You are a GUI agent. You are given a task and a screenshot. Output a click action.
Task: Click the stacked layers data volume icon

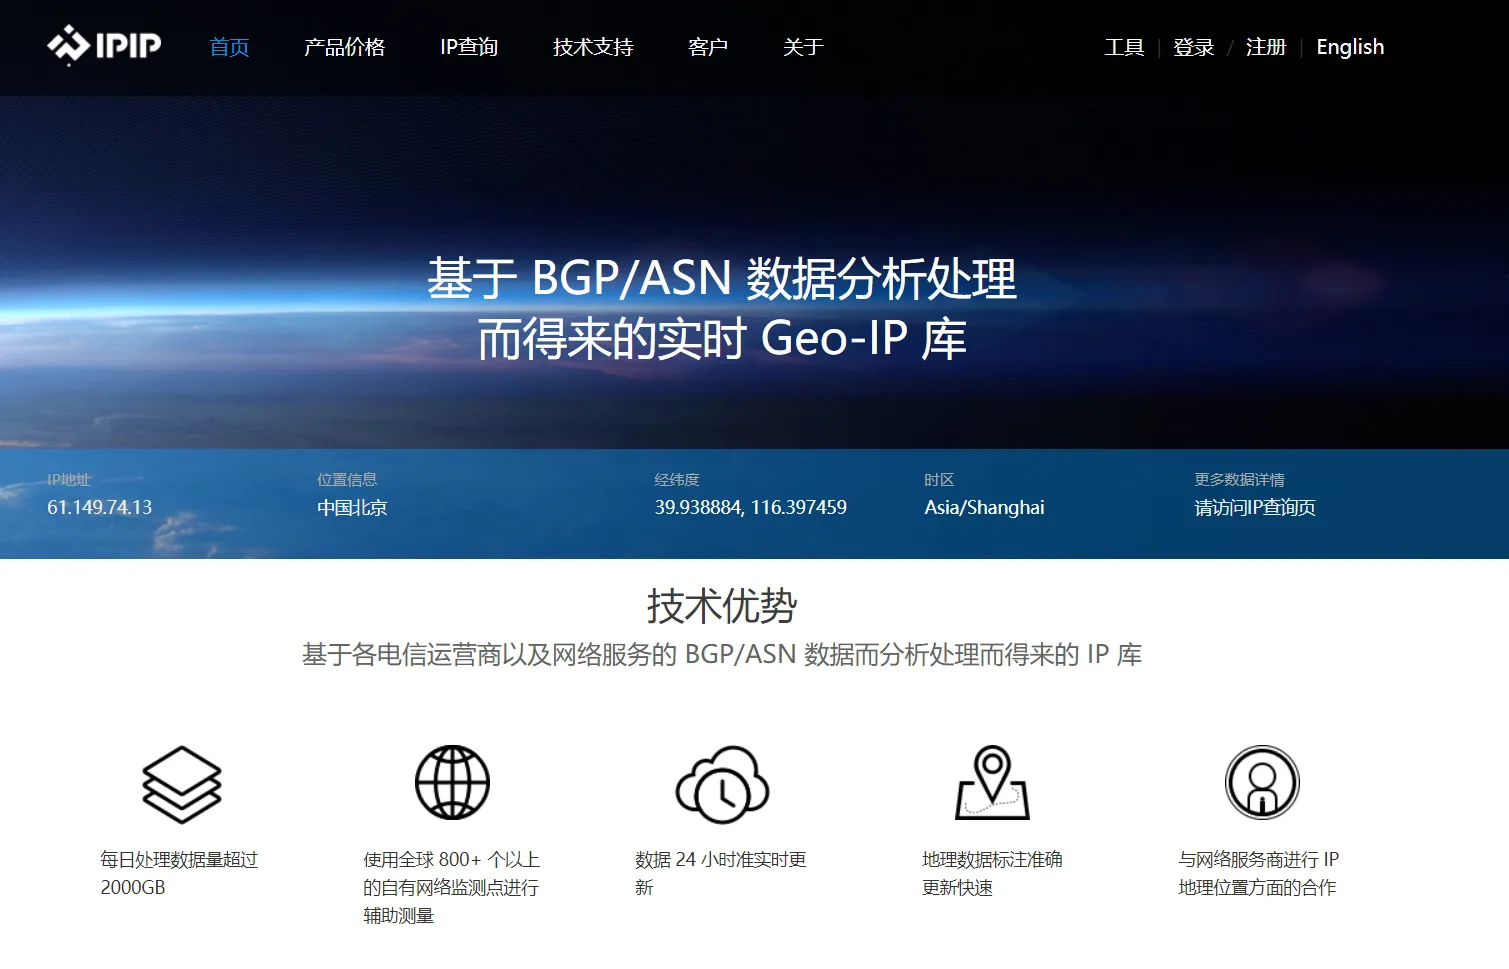(181, 784)
